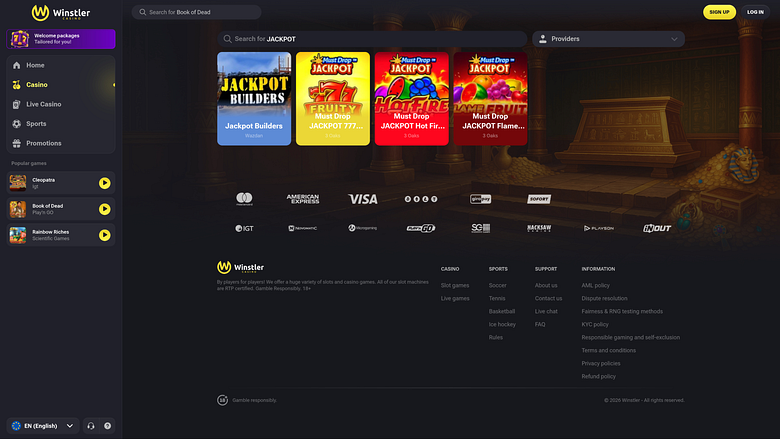Click the Novomatic provider logo
This screenshot has width=780, height=439.
click(x=302, y=228)
